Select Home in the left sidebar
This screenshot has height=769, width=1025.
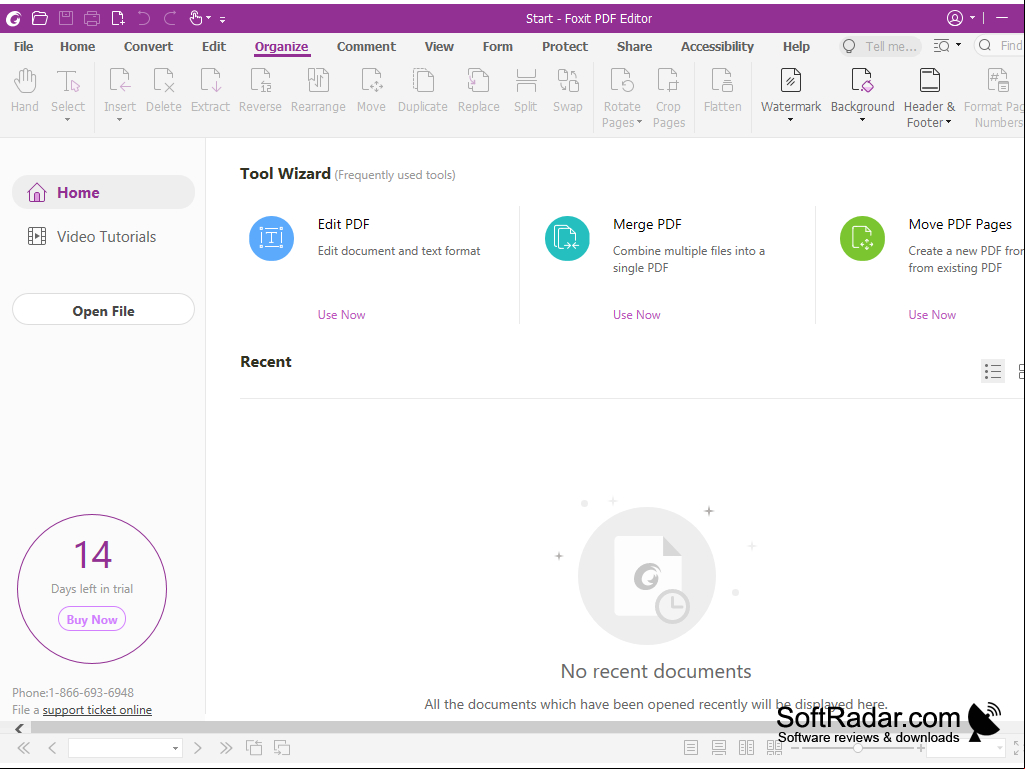pos(103,192)
